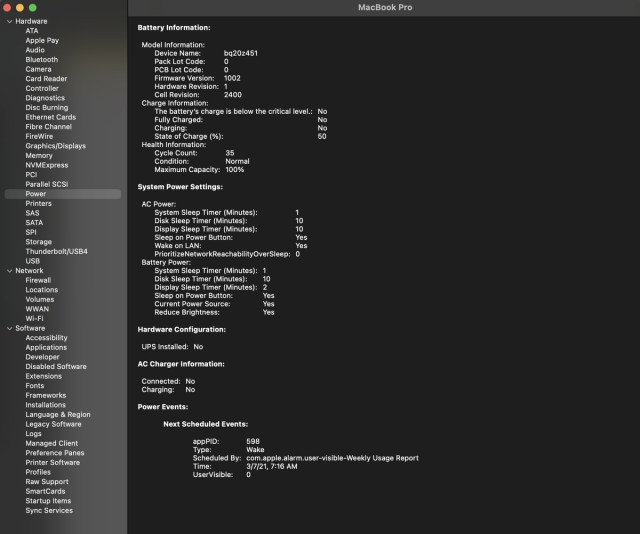The height and width of the screenshot is (534, 640).
Task: Select Sync Services entry
Action: [x=49, y=511]
